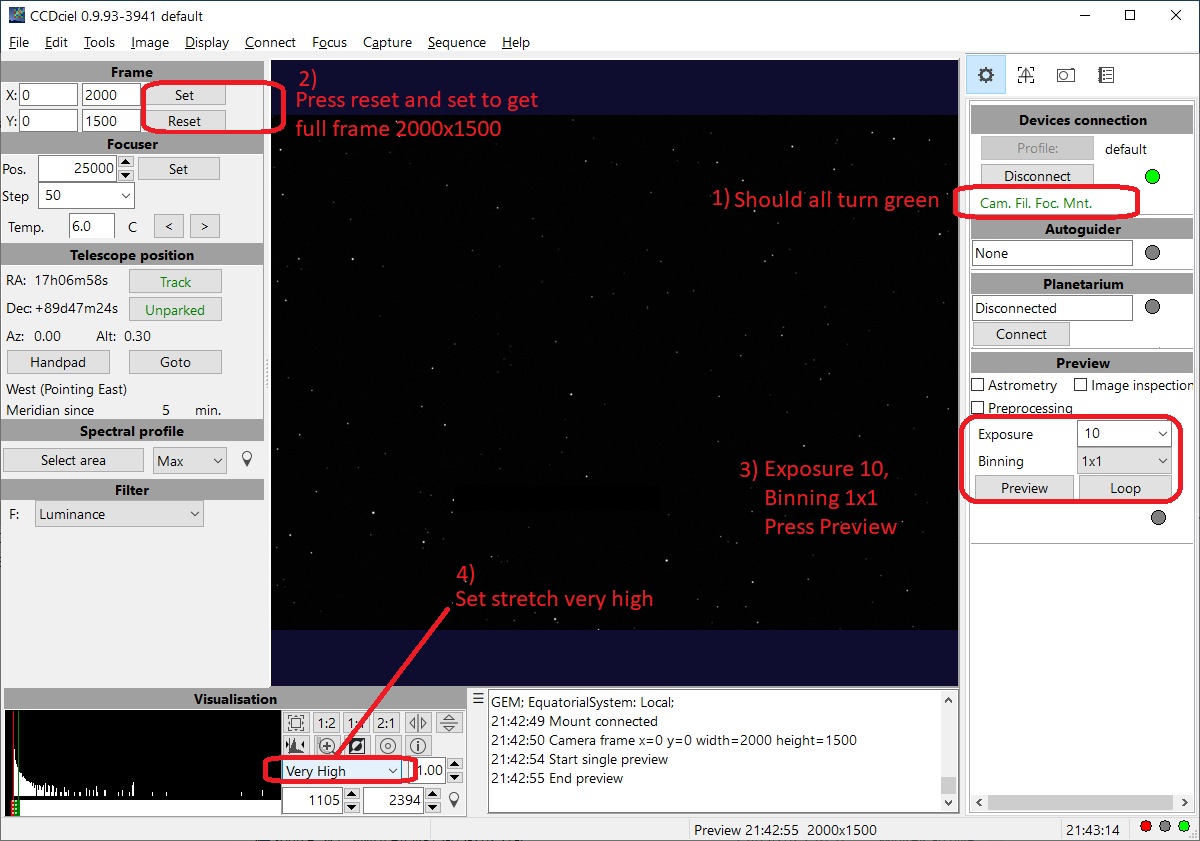The width and height of the screenshot is (1200, 841).
Task: Click the Loop button
Action: (1125, 488)
